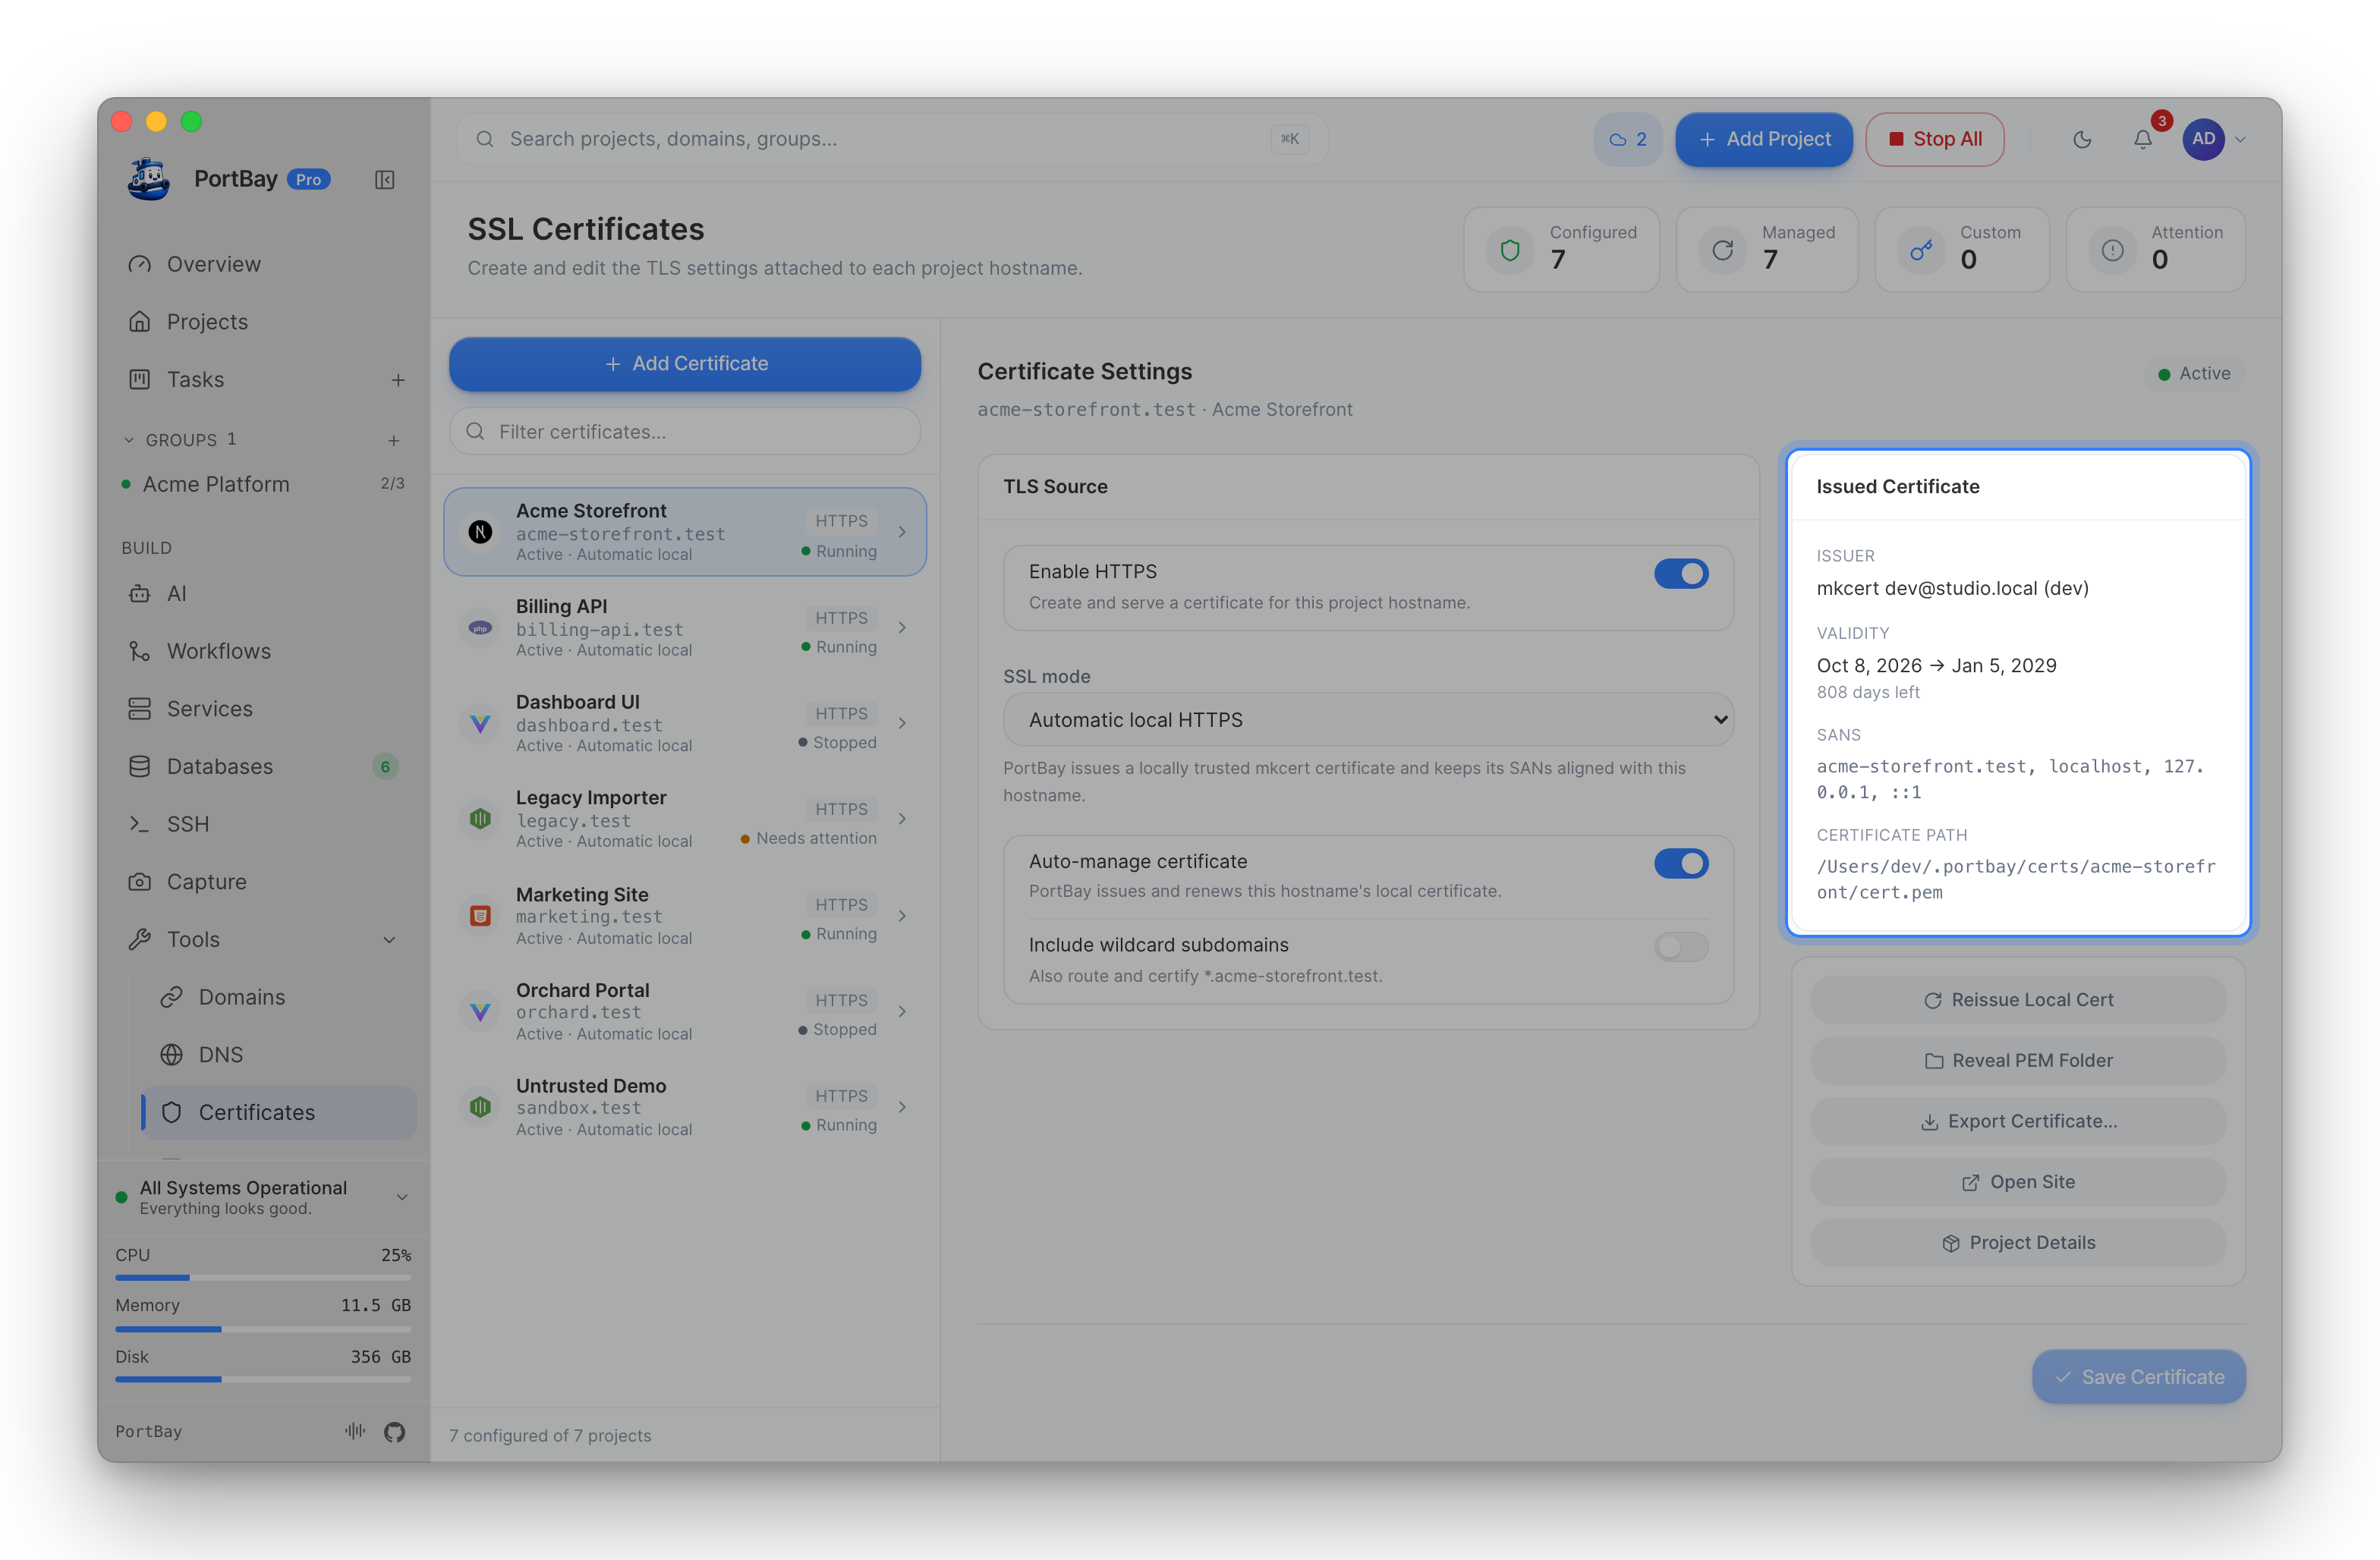Click Stop All button
Screen dimensions: 2380x1560
pyautogui.click(x=1934, y=139)
